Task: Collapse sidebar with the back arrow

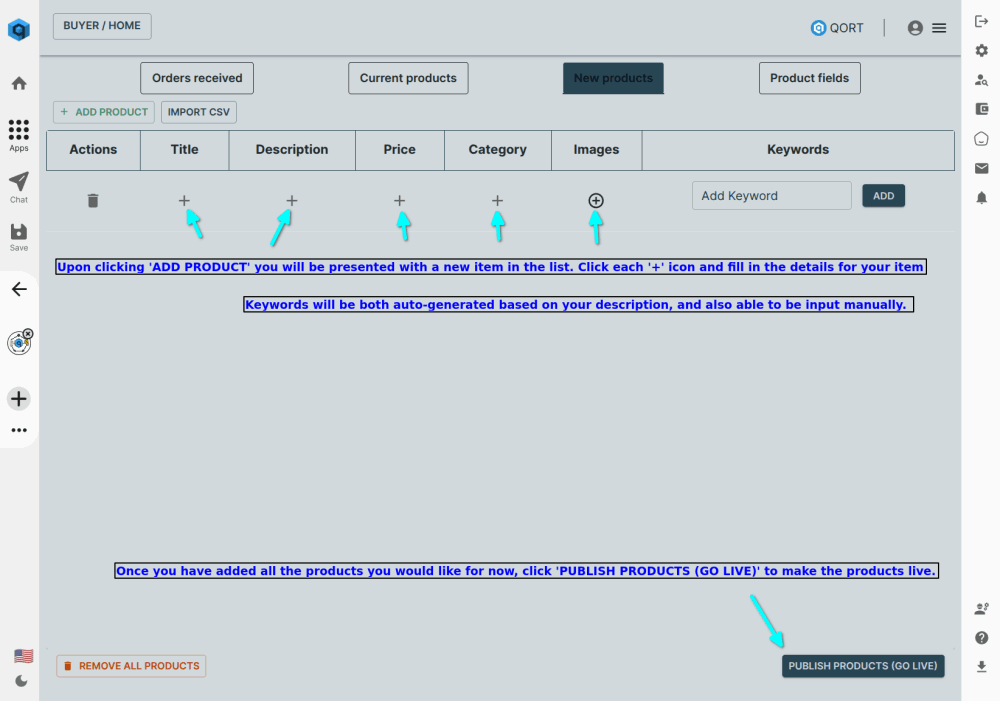Action: pyautogui.click(x=19, y=289)
